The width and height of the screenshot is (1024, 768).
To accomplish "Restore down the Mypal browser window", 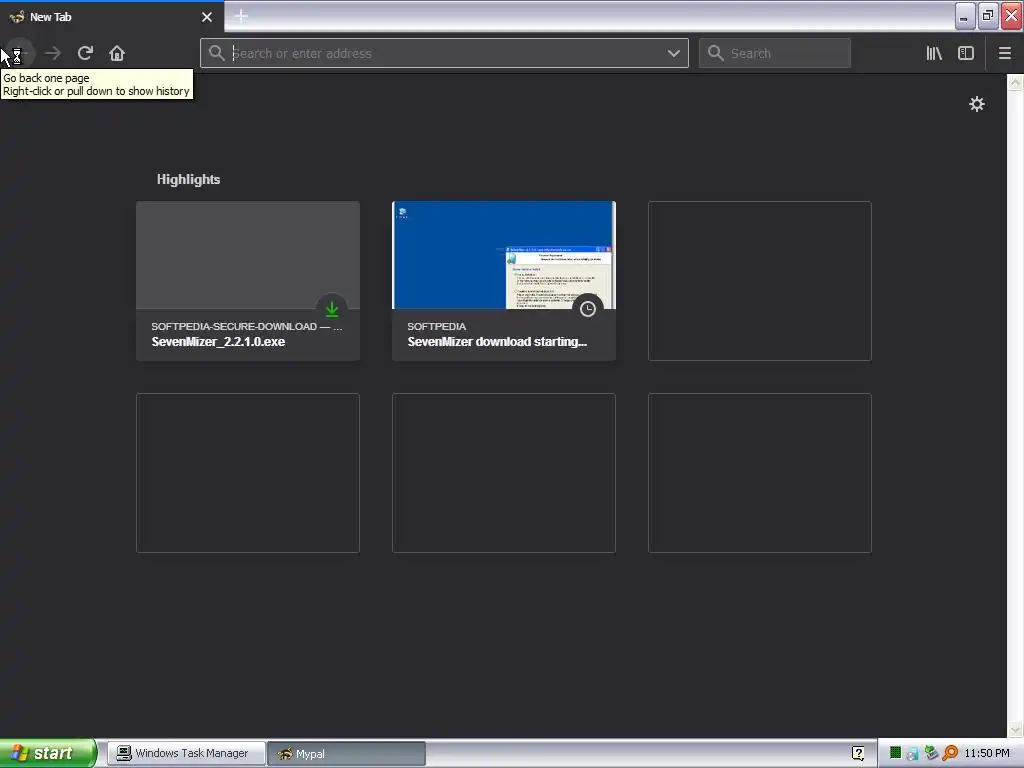I will coord(988,16).
